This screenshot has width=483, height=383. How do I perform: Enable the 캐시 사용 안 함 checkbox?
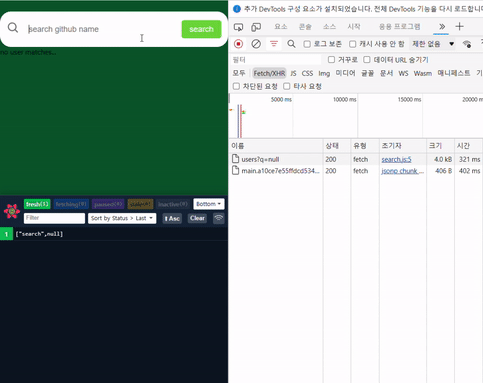353,44
